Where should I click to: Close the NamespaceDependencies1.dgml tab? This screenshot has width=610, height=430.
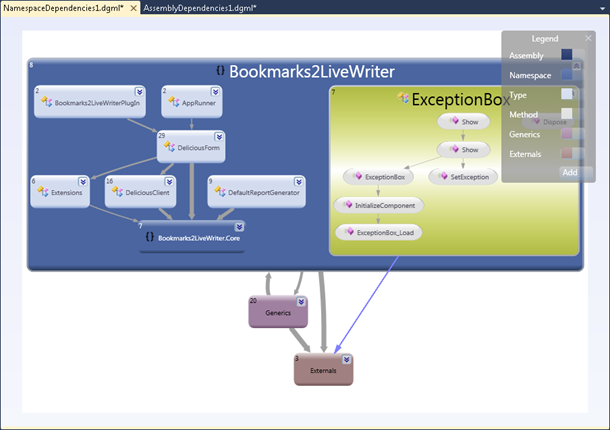click(133, 8)
